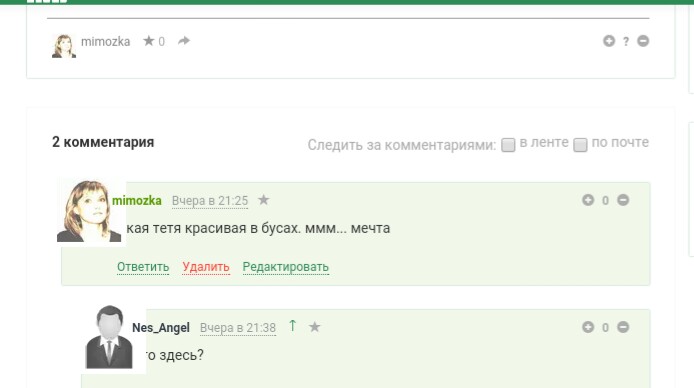The width and height of the screenshot is (694, 388).
Task: Open mimozka's large comment avatar
Action: (89, 211)
